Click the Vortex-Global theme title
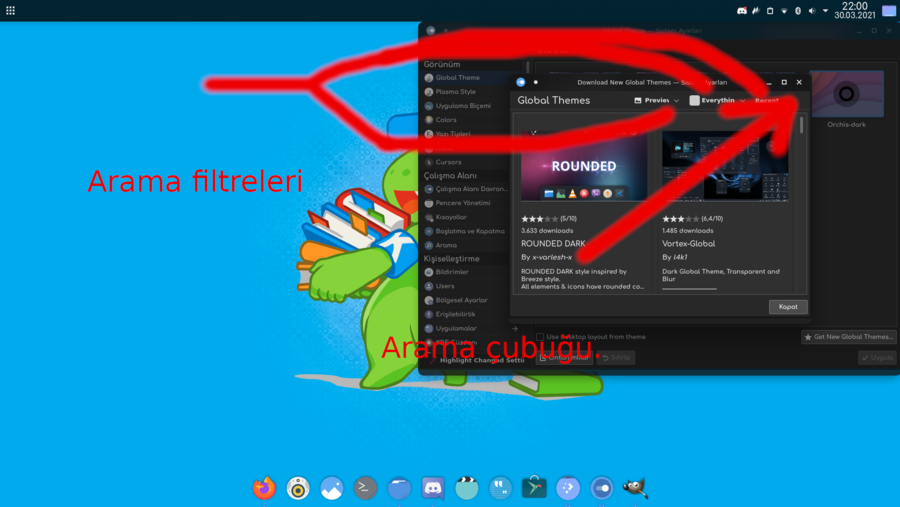Screen dimensions: 900x507 [x=688, y=243]
